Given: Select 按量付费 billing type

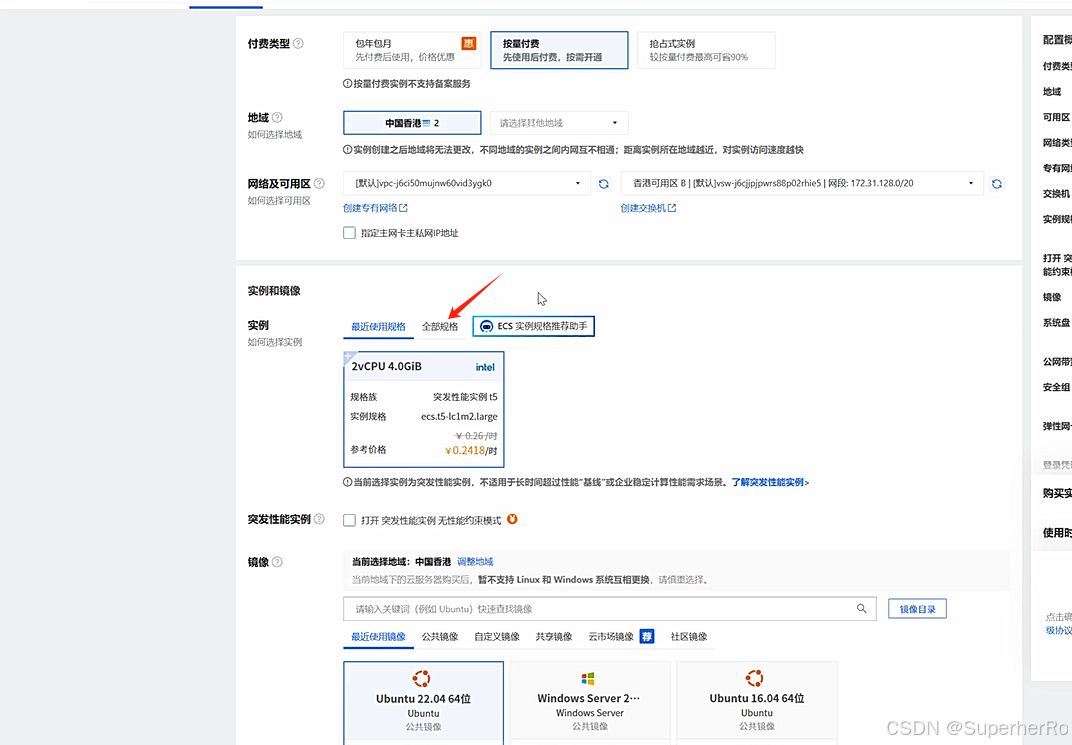Looking at the screenshot, I should [559, 50].
